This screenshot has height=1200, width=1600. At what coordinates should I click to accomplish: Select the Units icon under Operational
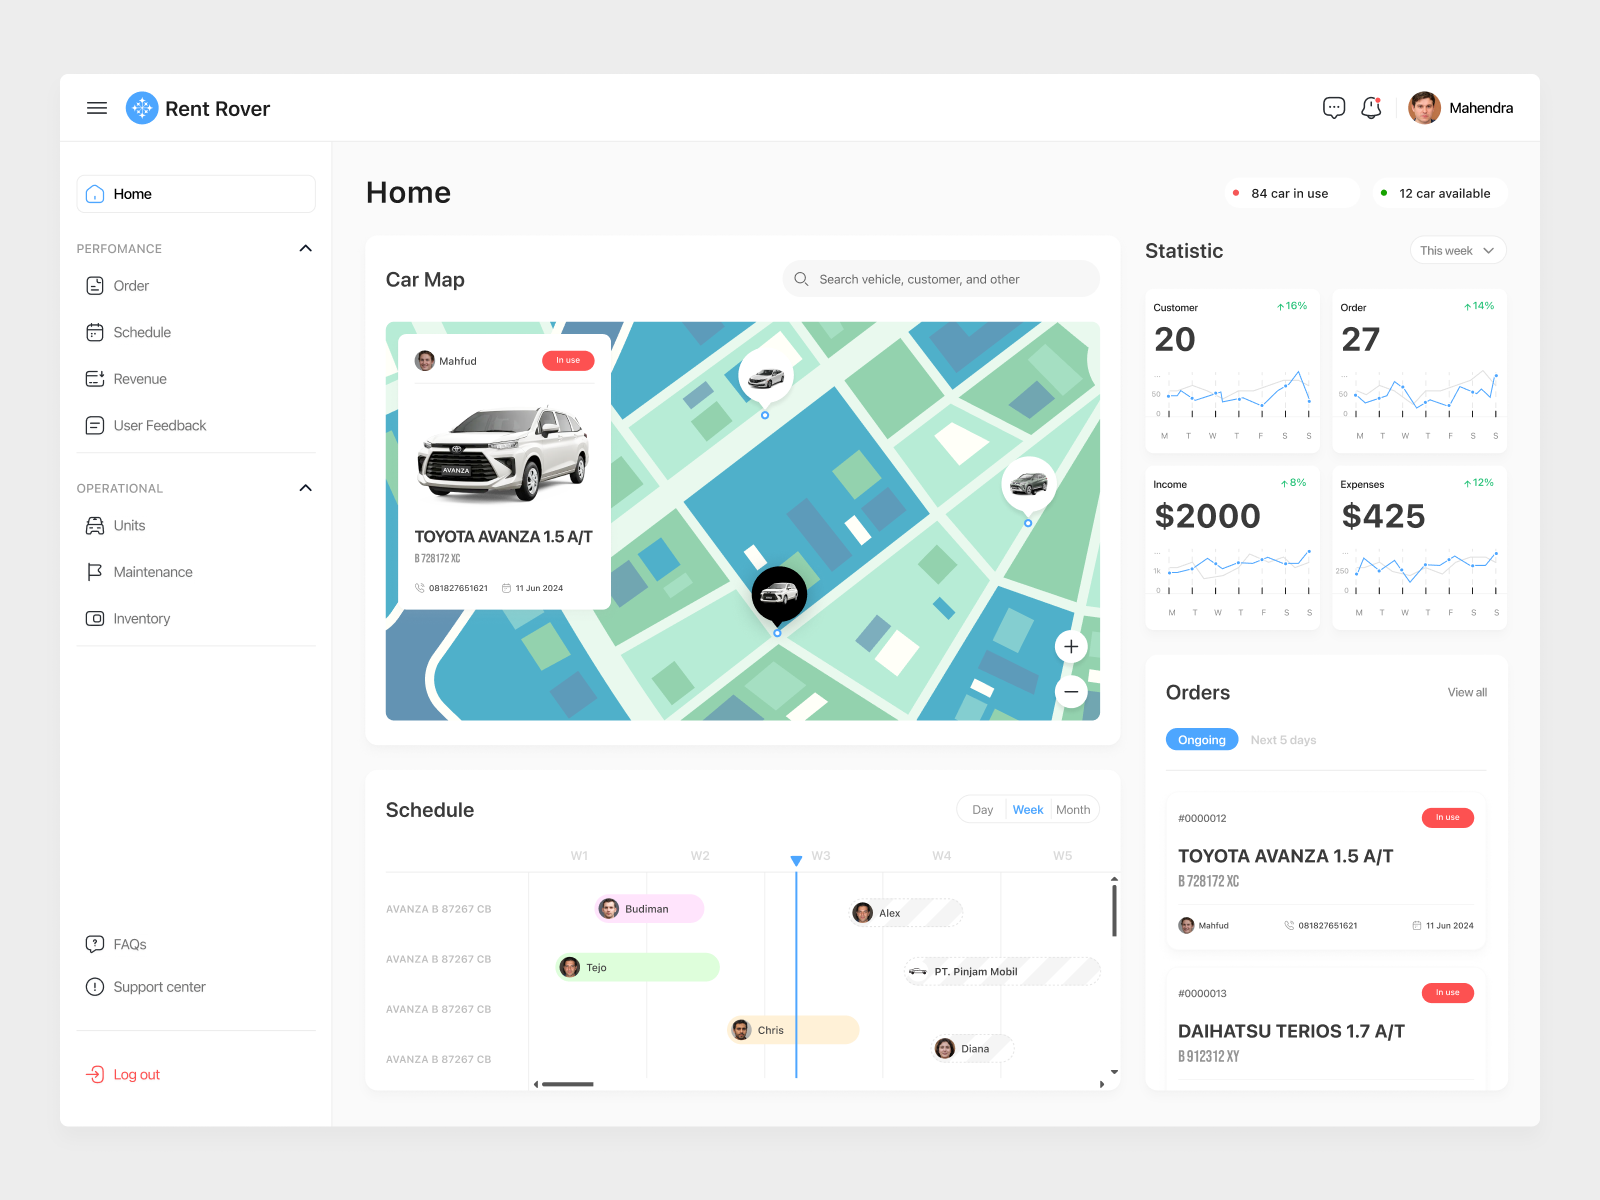tap(95, 525)
